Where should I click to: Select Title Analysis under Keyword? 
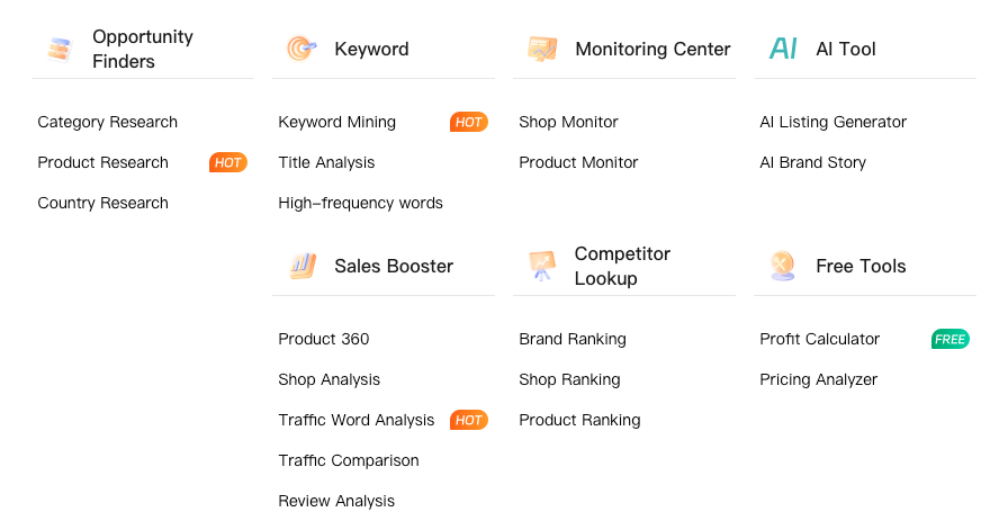coord(326,162)
